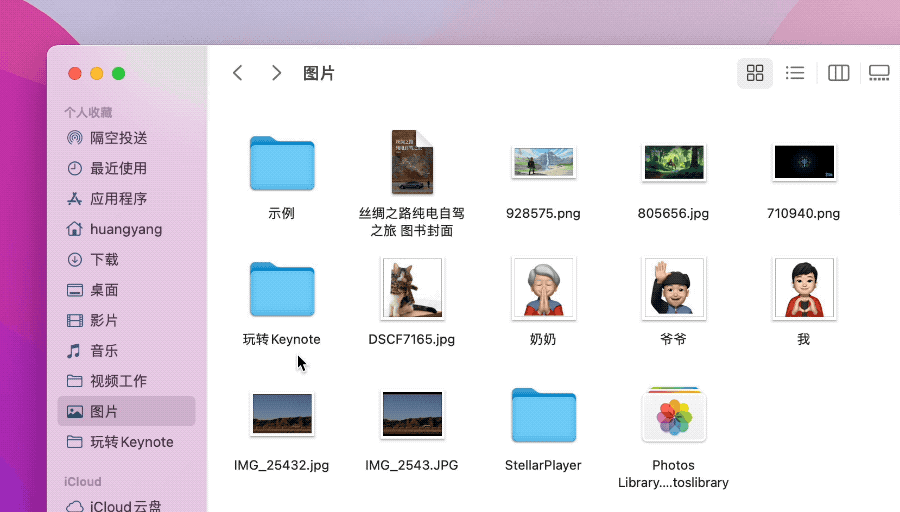The image size is (900, 512).
Task: Click the DSCF7165.jpg file name
Action: coord(412,339)
